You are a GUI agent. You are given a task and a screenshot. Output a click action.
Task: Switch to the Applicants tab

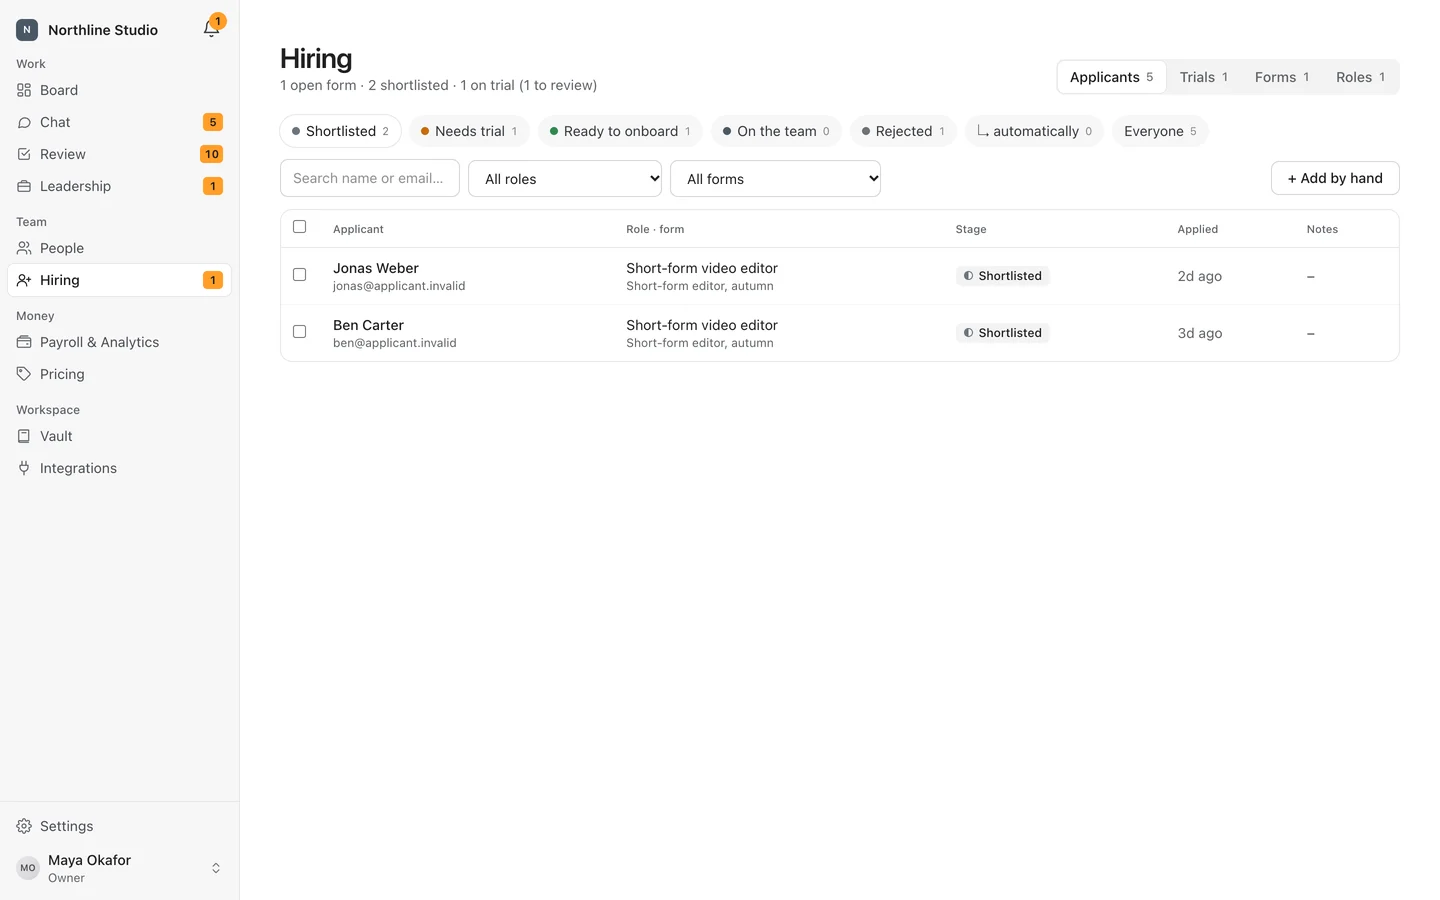(1111, 77)
